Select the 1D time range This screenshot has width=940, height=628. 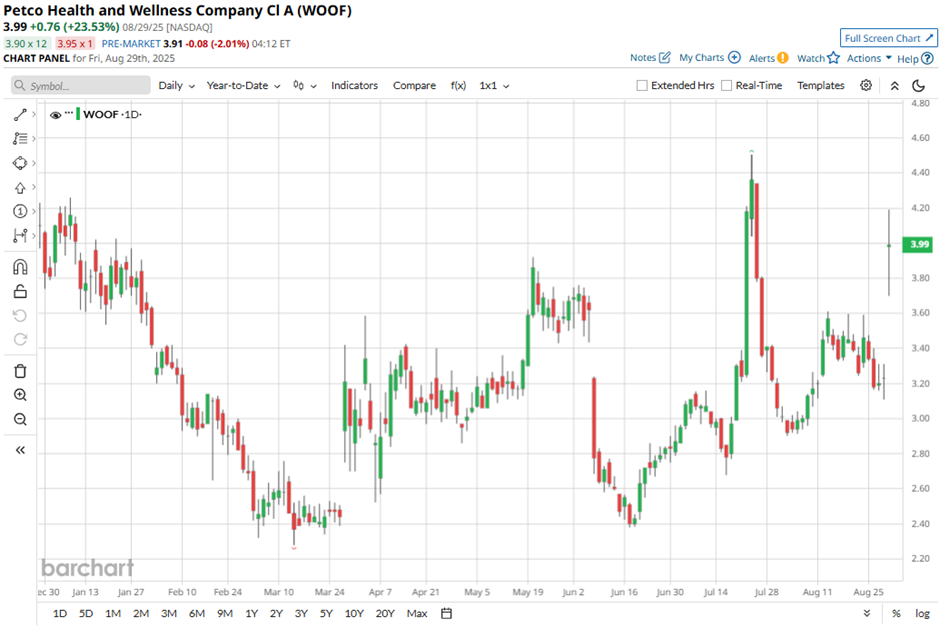point(60,614)
